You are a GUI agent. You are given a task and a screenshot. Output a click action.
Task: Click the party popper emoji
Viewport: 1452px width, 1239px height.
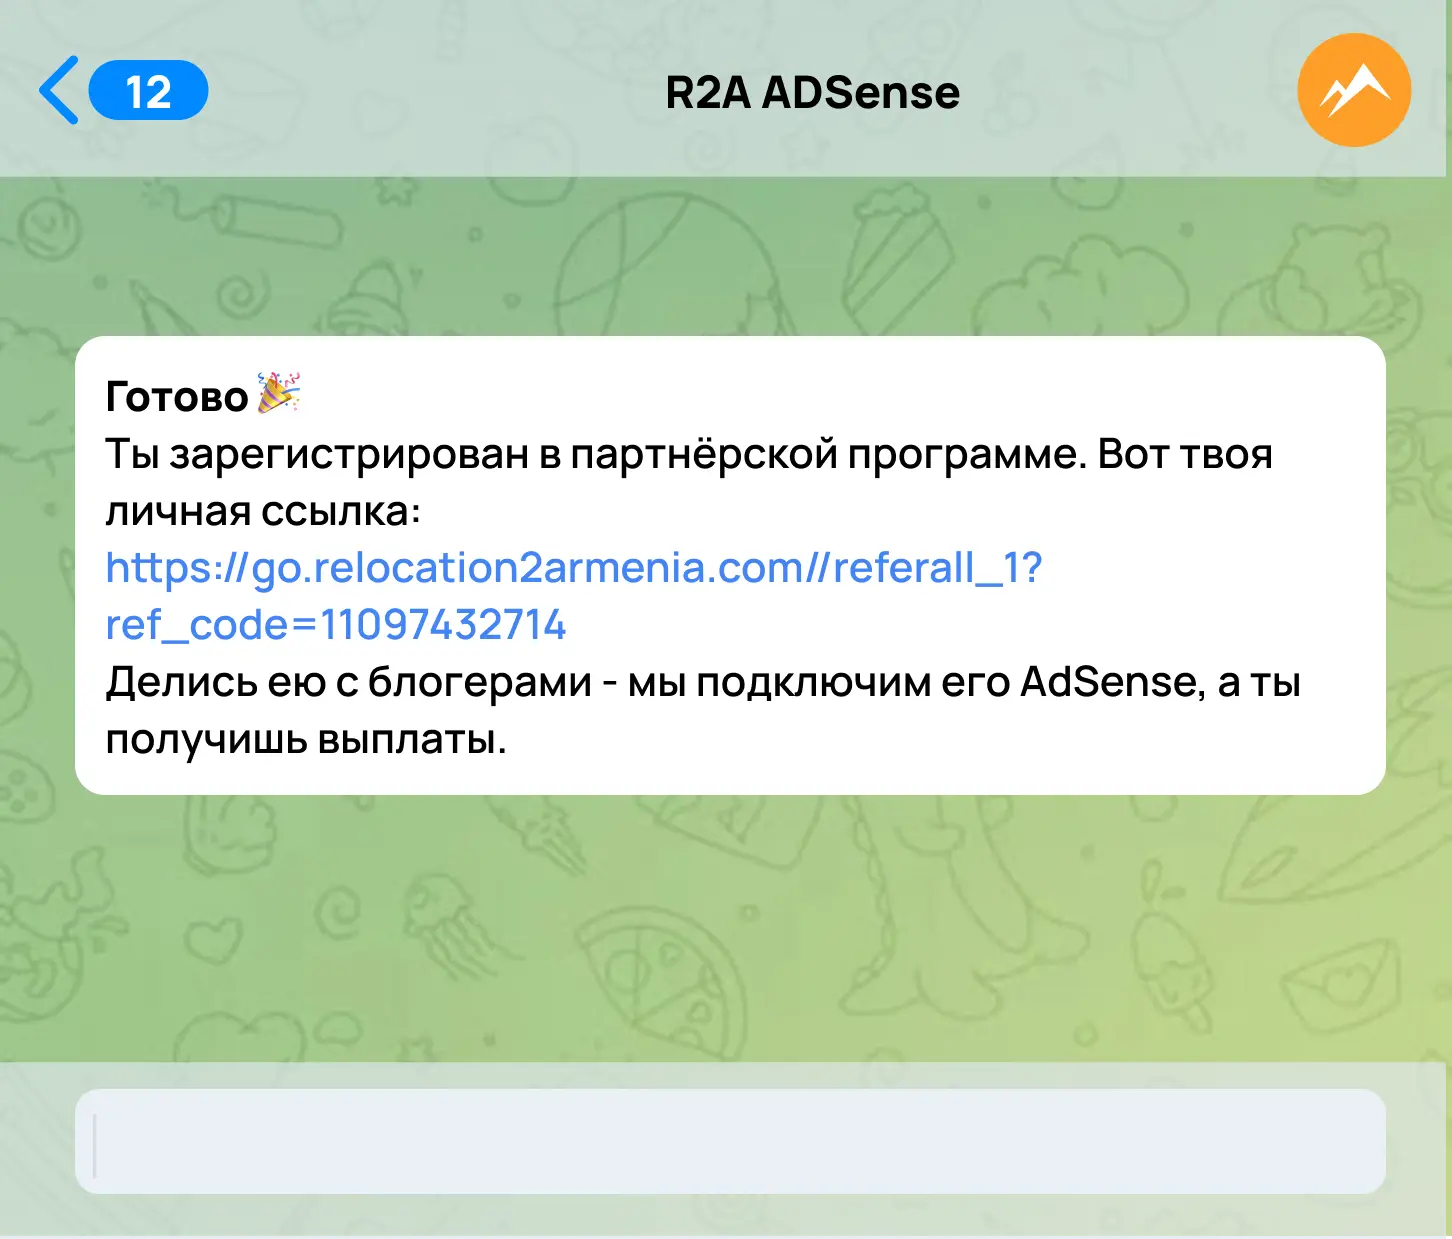tap(279, 392)
